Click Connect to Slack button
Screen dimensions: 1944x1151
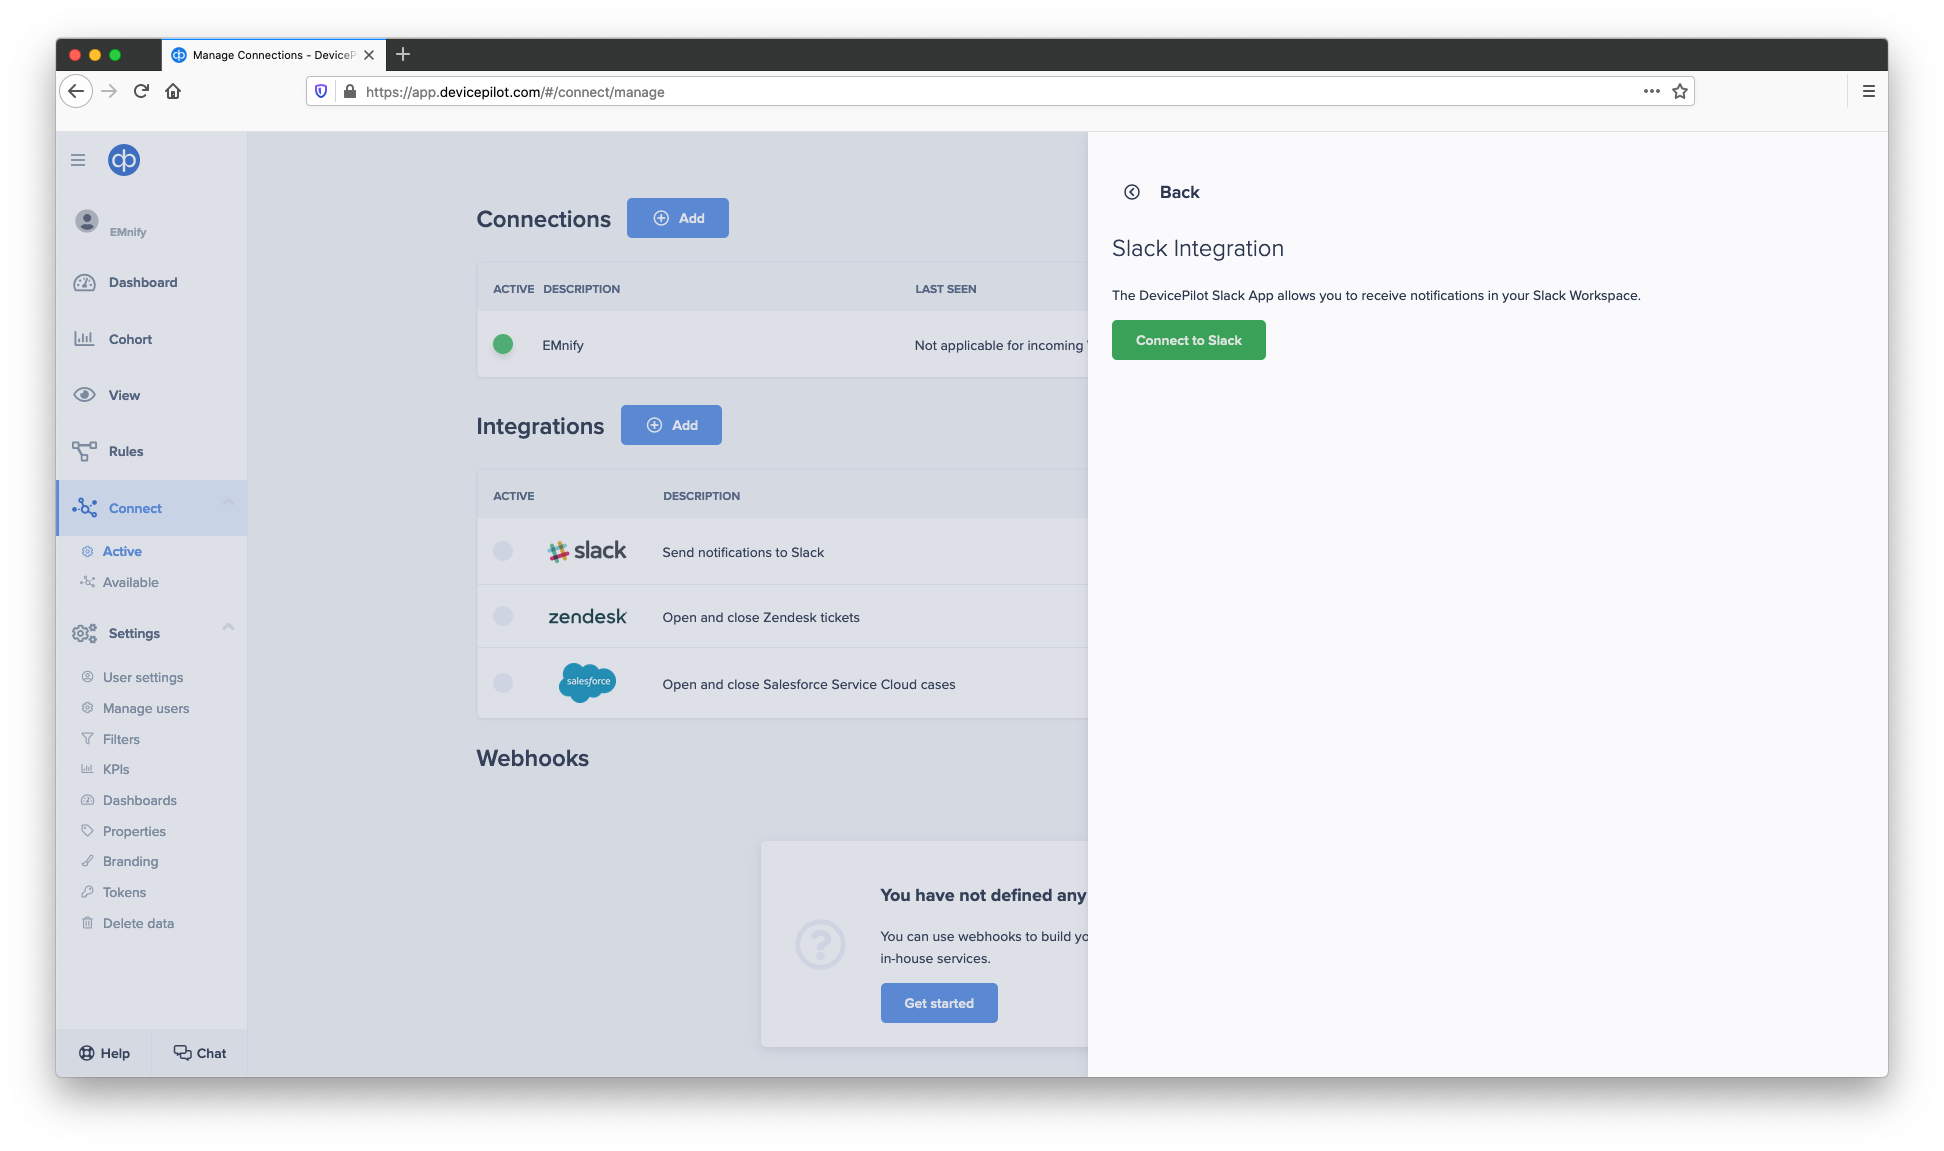coord(1189,340)
